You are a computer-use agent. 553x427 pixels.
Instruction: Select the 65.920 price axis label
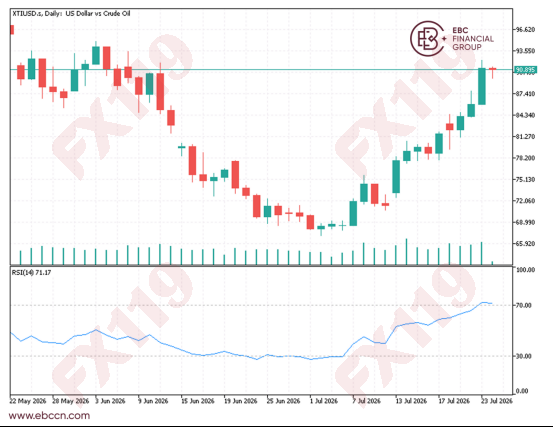coord(525,244)
